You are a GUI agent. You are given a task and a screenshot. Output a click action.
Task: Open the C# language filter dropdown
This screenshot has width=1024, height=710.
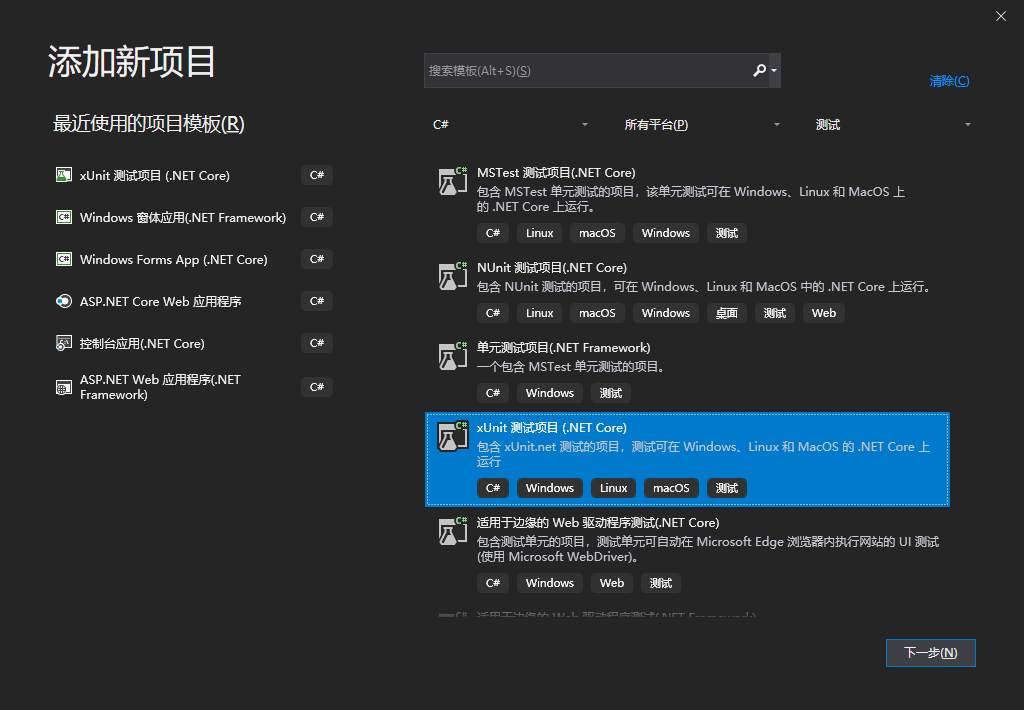coord(510,125)
